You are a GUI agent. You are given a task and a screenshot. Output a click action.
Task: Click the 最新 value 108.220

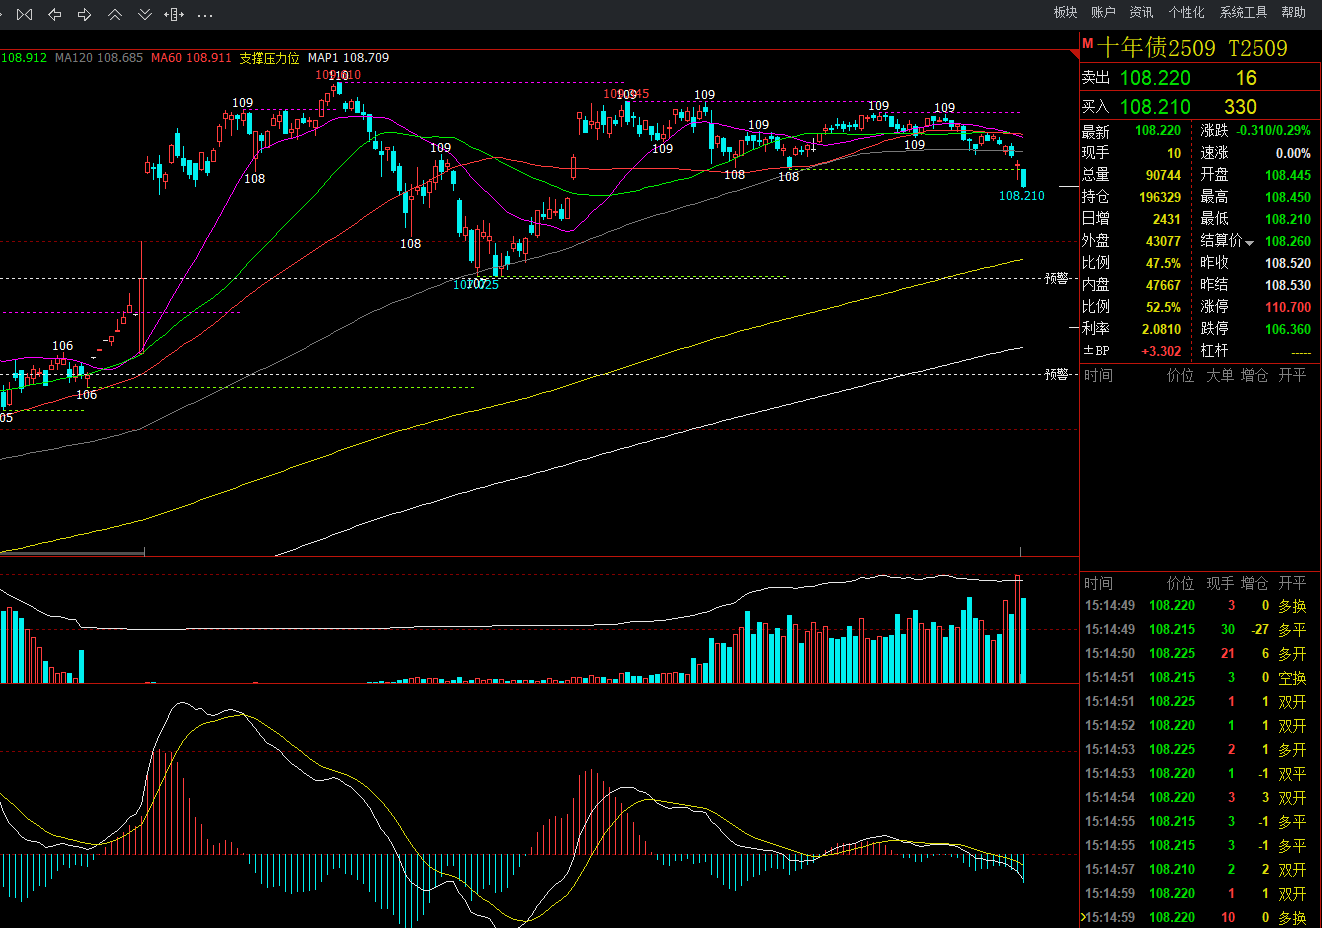tap(1158, 131)
